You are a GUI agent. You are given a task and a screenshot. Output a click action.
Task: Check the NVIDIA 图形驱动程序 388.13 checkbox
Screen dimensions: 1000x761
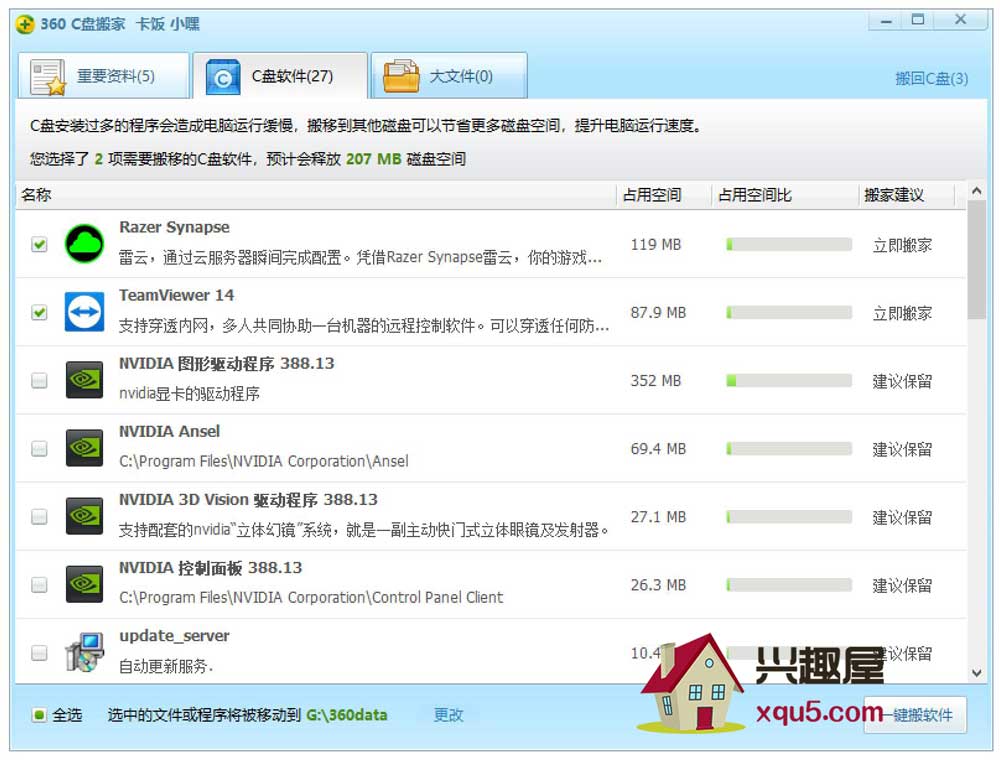[40, 381]
